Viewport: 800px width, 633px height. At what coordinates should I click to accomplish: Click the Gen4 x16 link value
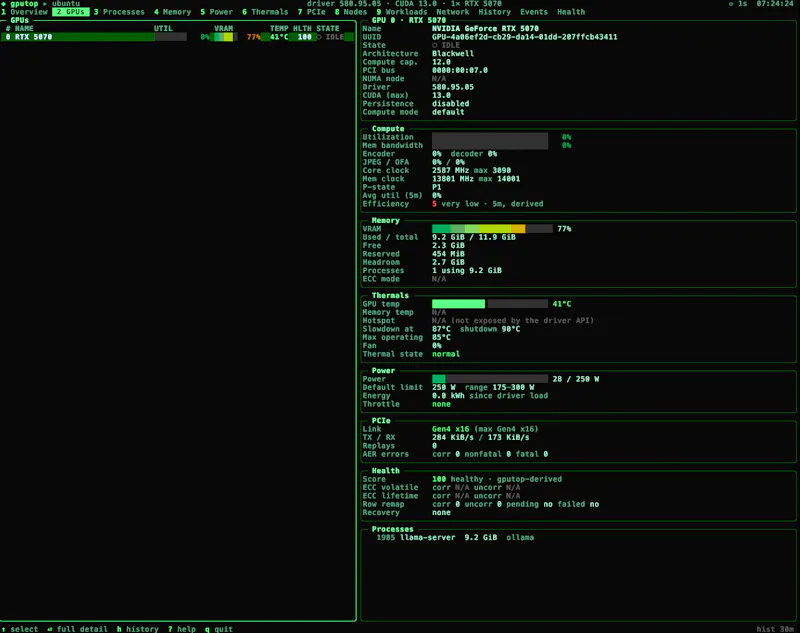(x=451, y=429)
